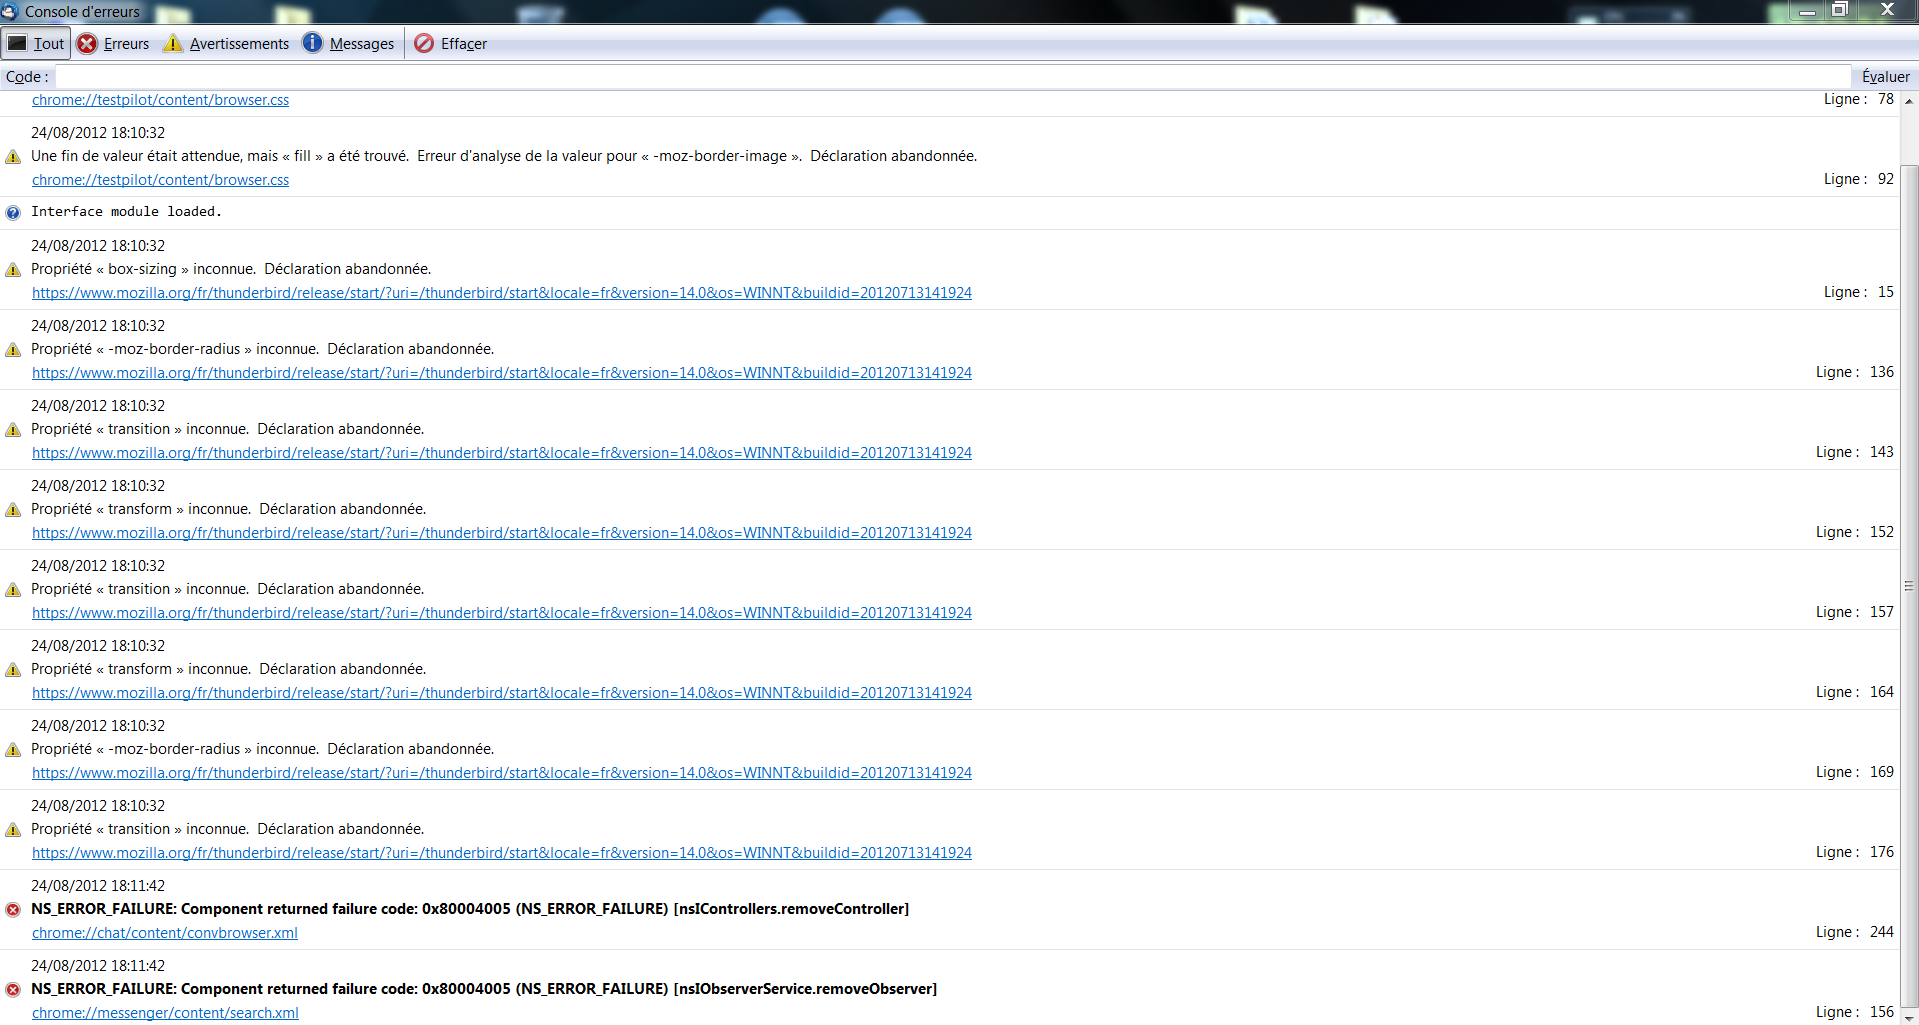Click warning icon of -moz-border-image message
The width and height of the screenshot is (1919, 1025).
tap(13, 157)
